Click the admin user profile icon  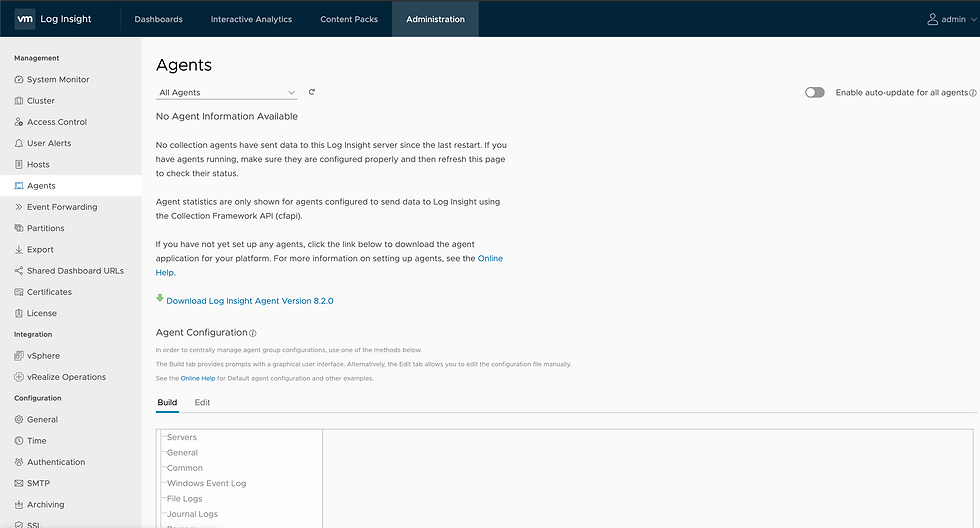(x=932, y=19)
